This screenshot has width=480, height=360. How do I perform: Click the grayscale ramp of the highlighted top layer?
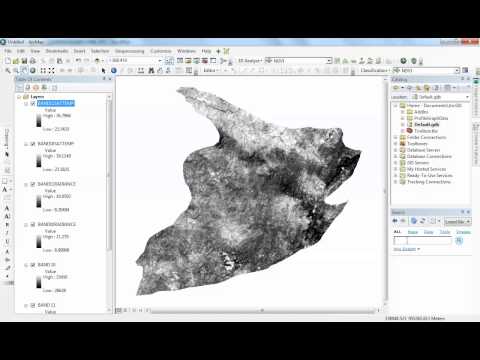[x=39, y=121]
